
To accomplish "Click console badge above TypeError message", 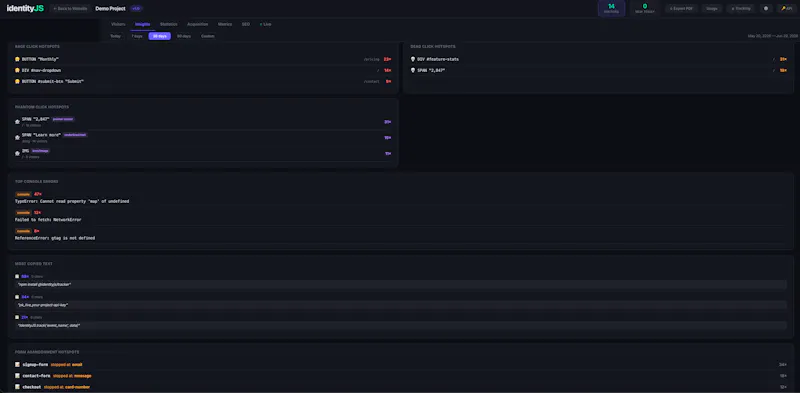I will pos(23,194).
